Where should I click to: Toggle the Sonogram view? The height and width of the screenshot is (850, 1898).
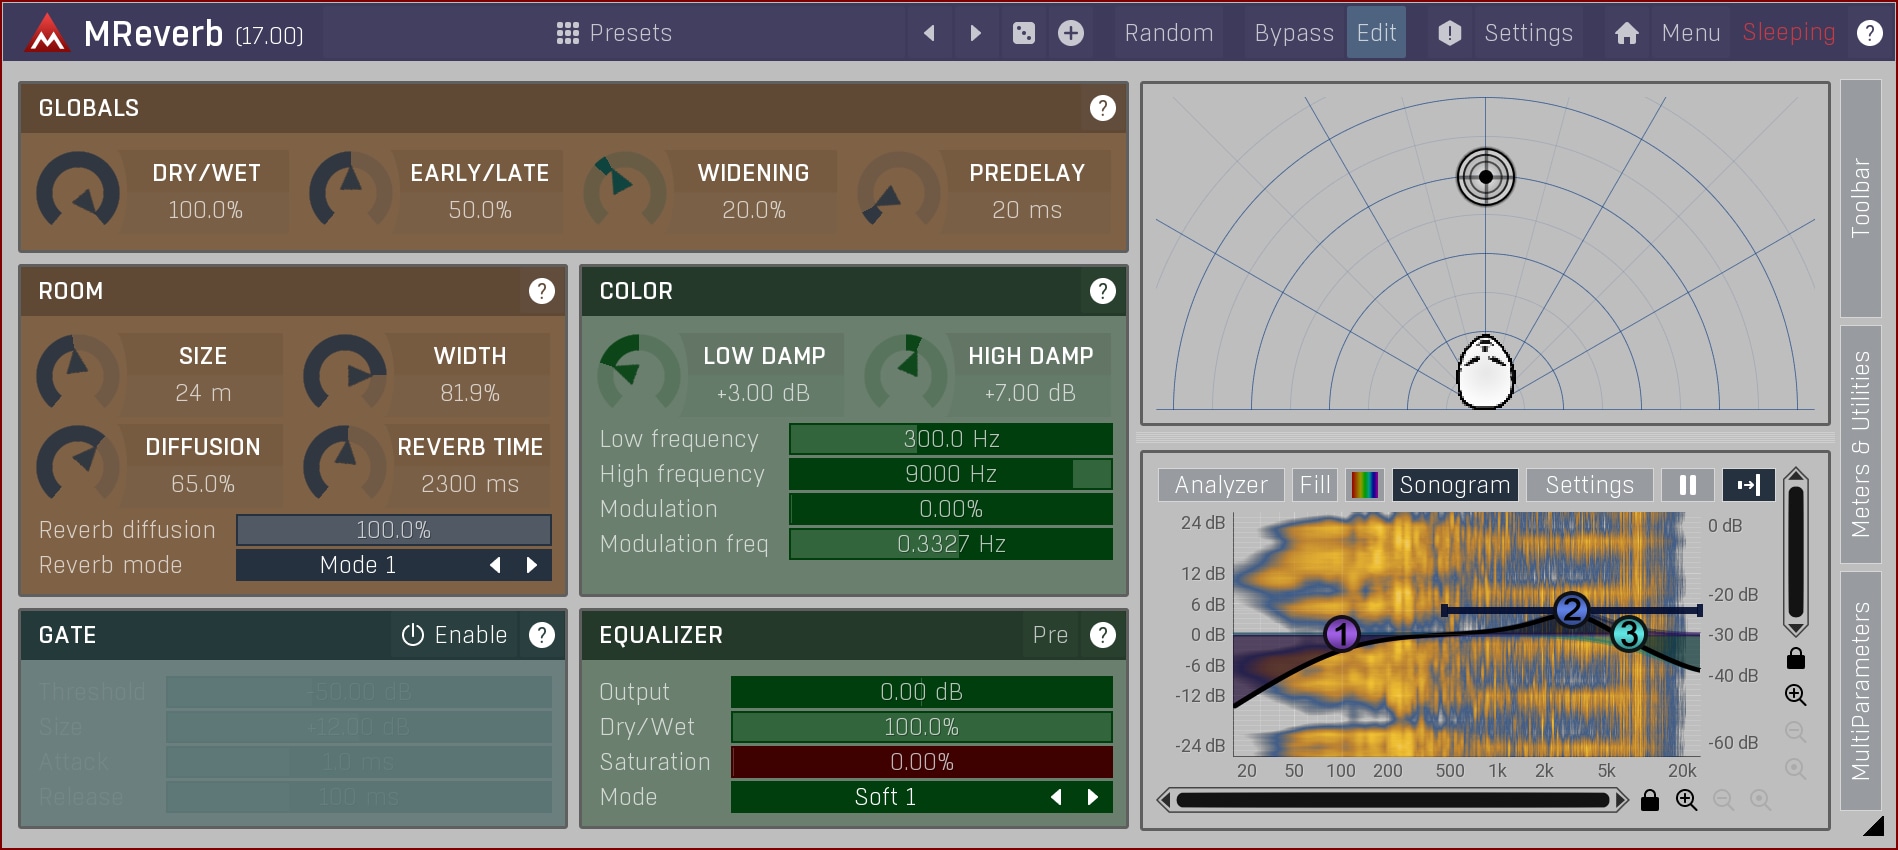pyautogui.click(x=1454, y=485)
